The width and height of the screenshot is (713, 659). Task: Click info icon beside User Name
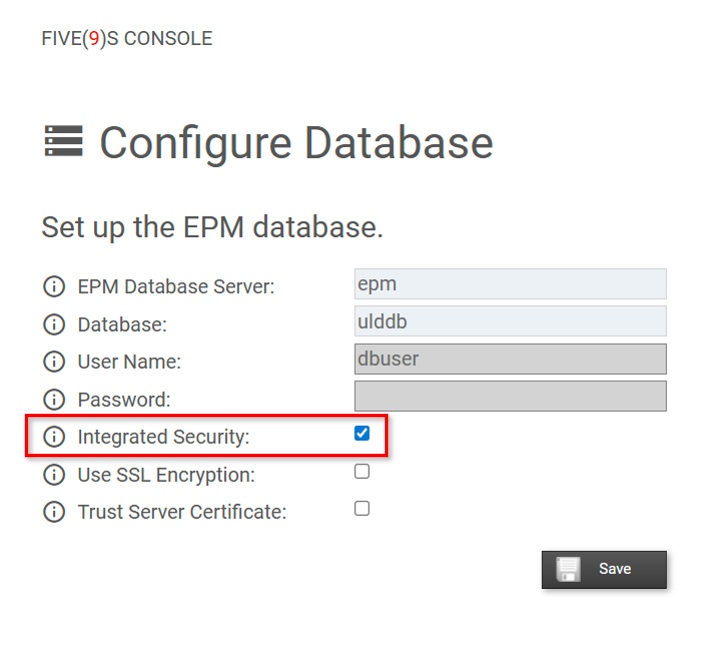[x=54, y=362]
